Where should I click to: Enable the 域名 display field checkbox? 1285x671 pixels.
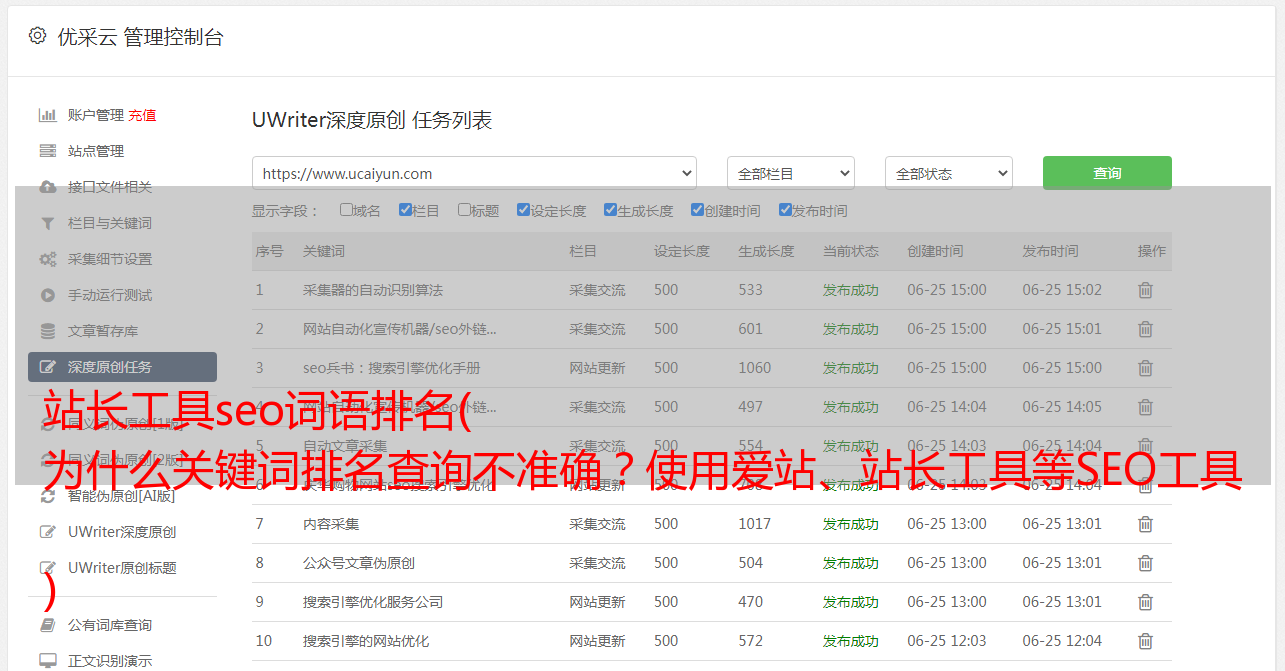[x=346, y=210]
